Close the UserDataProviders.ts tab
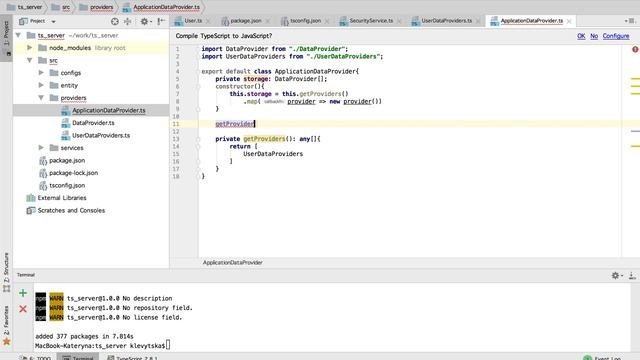 (x=478, y=21)
